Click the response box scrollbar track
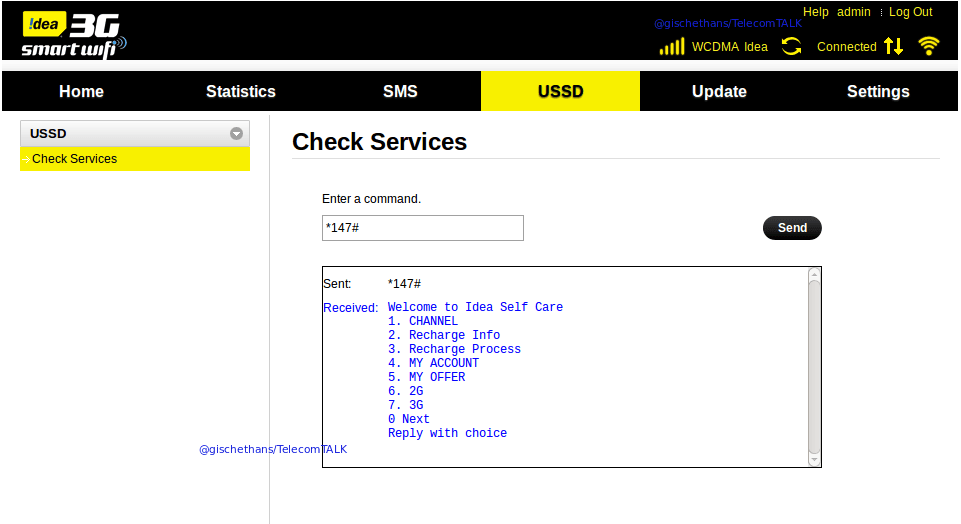The width and height of the screenshot is (961, 524). pos(814,366)
